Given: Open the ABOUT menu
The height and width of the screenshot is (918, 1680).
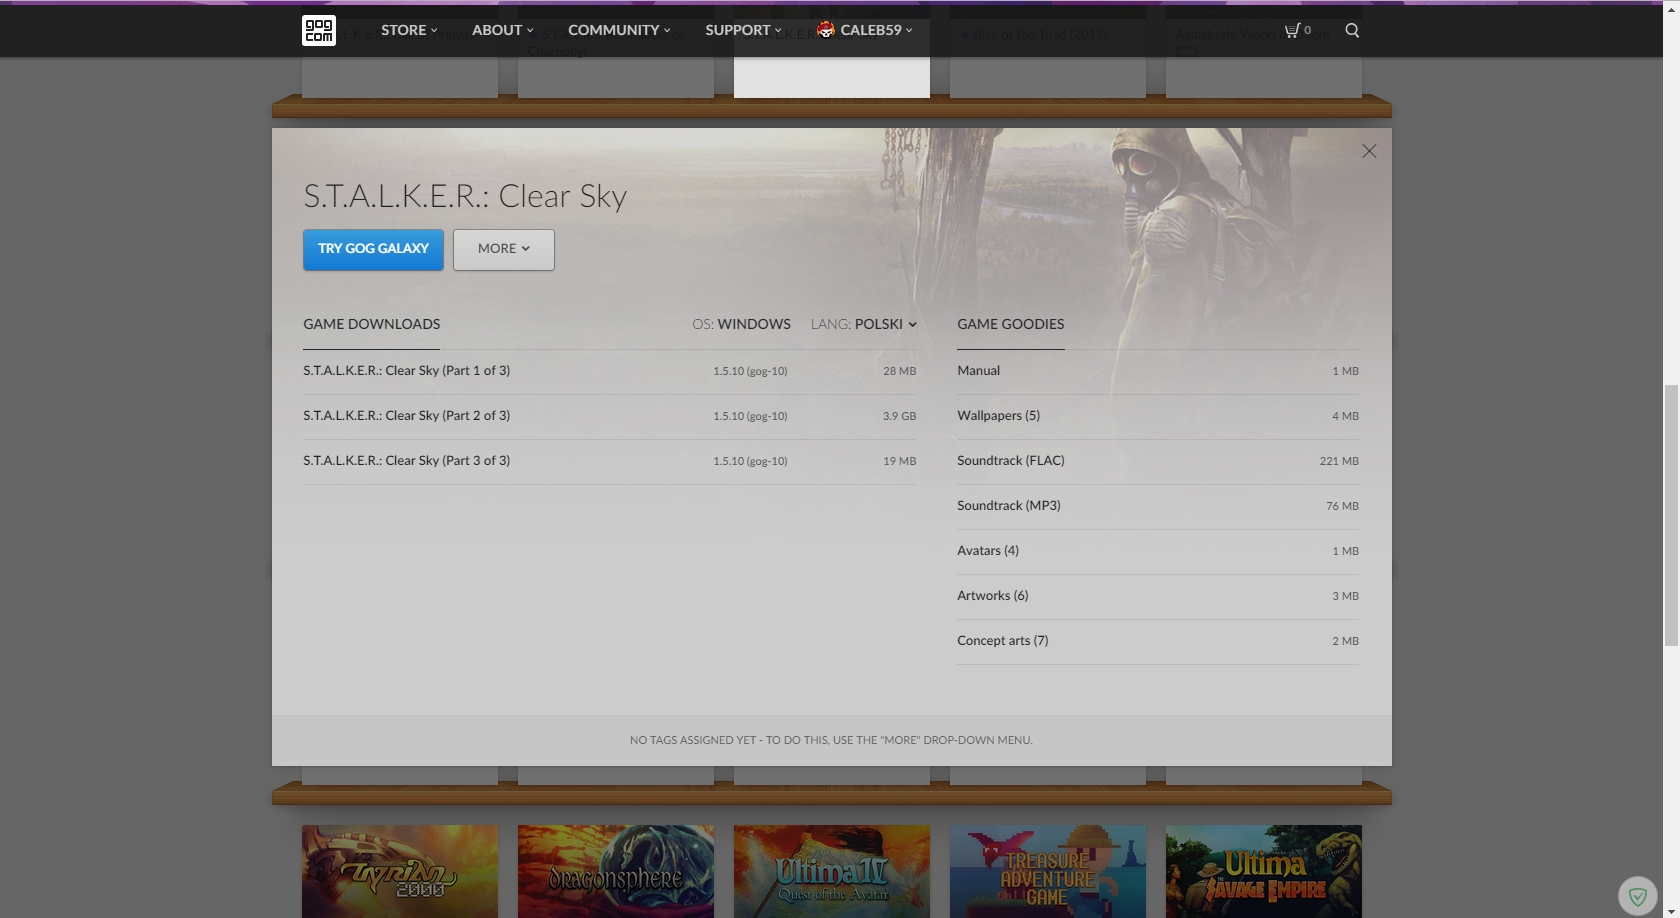Looking at the screenshot, I should 503,30.
